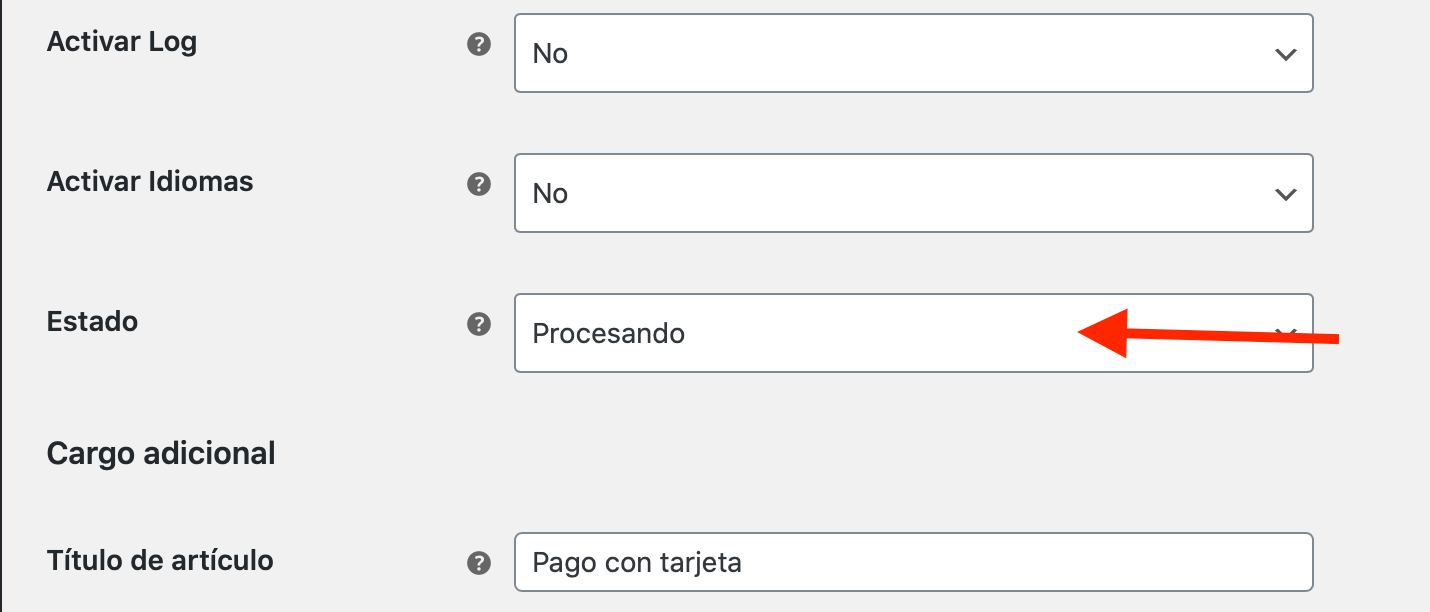Viewport: 1430px width, 612px height.
Task: Click the chevron arrow of Activar Idiomas select
Action: click(x=1286, y=194)
